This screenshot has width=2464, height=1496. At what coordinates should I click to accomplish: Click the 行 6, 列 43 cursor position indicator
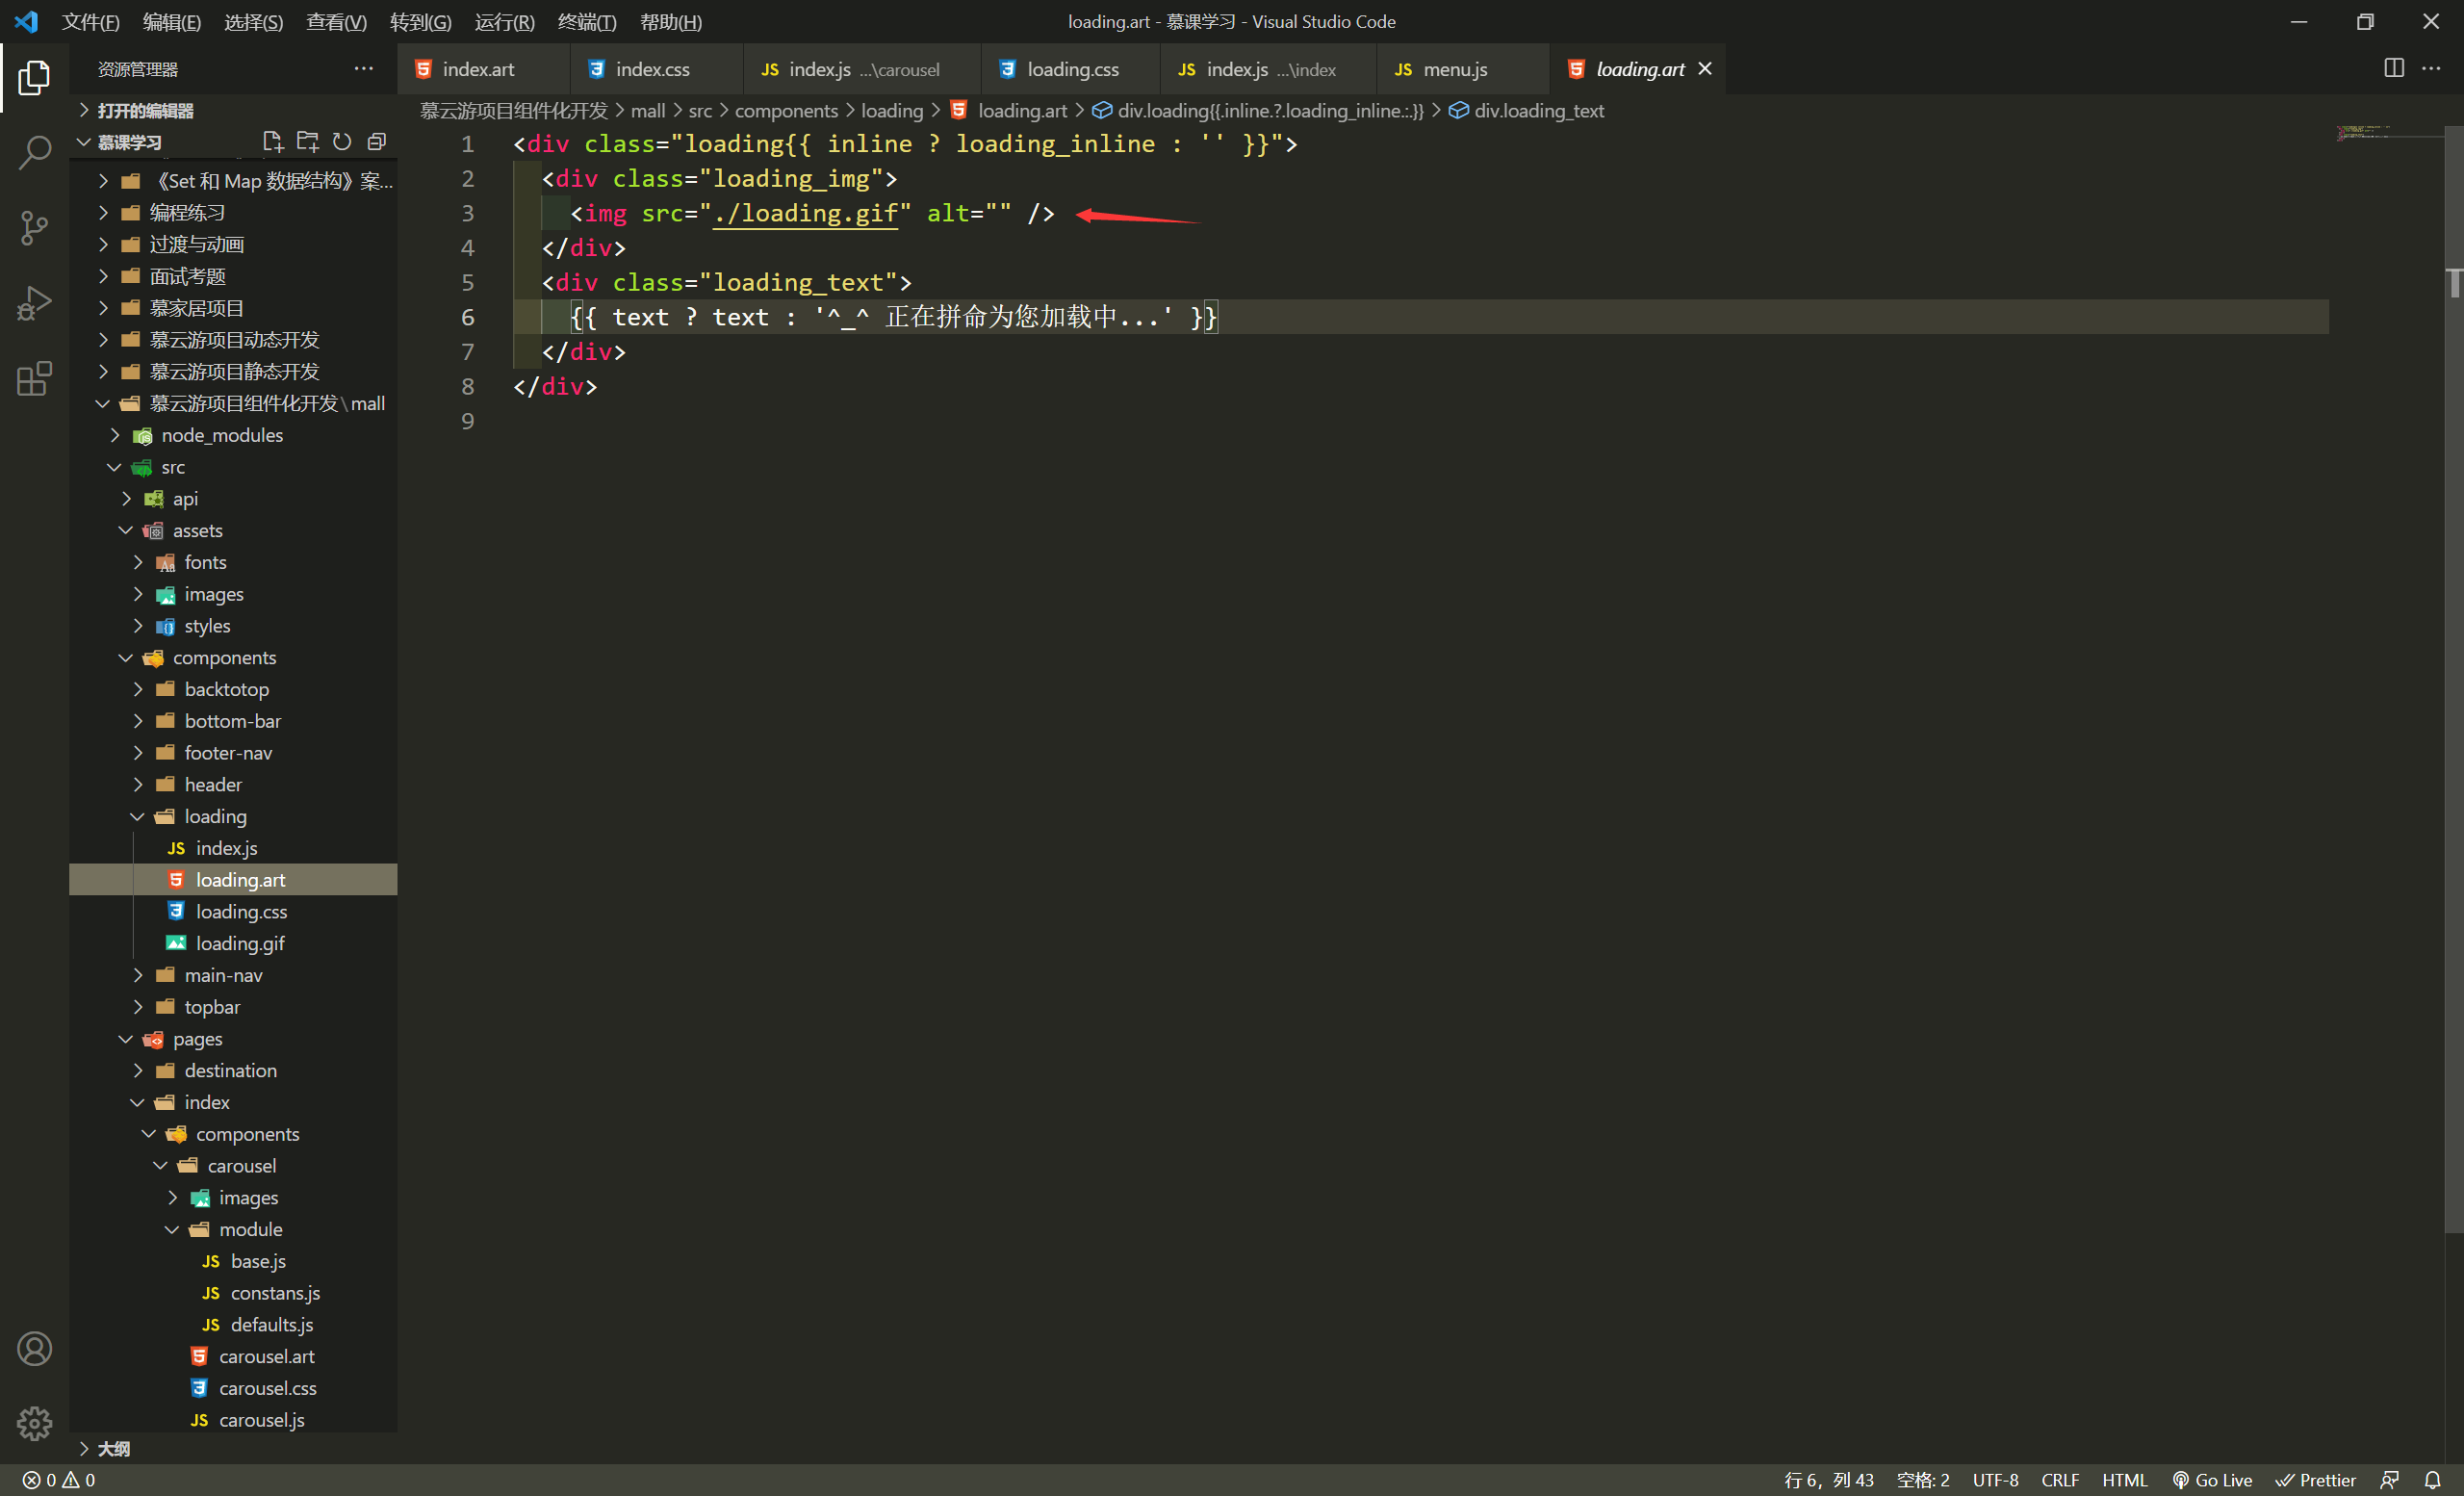(1828, 1480)
